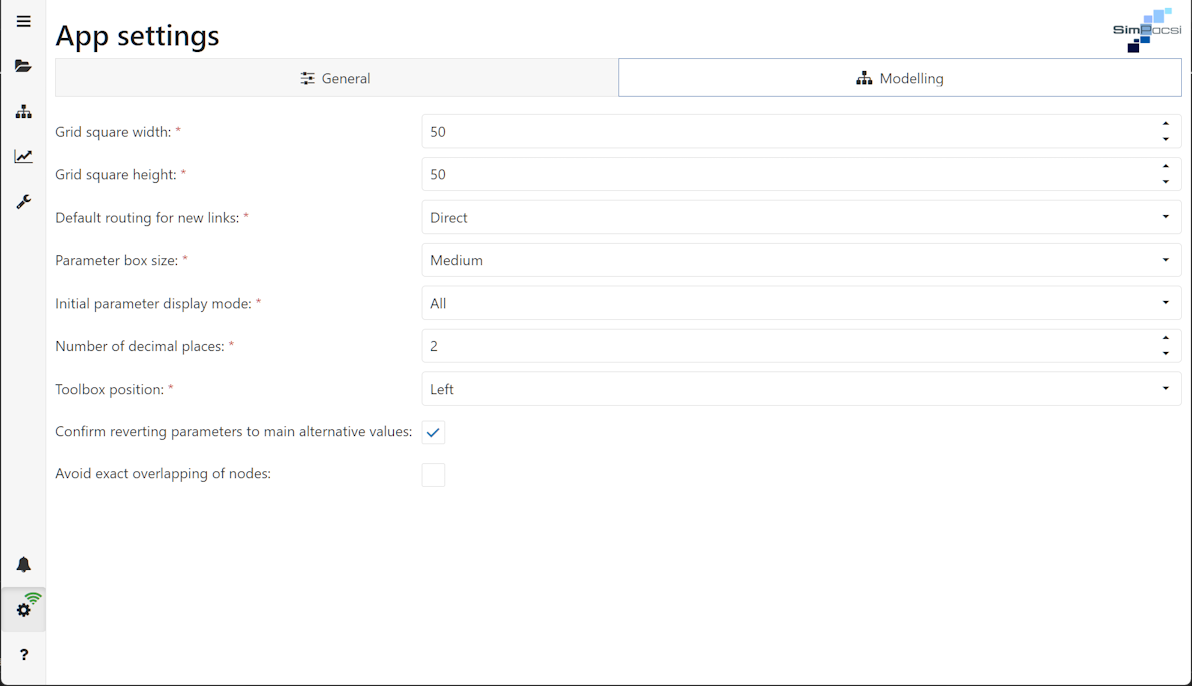The width and height of the screenshot is (1192, 686).
Task: Click the wrench tools icon in sidebar
Action: (23, 201)
